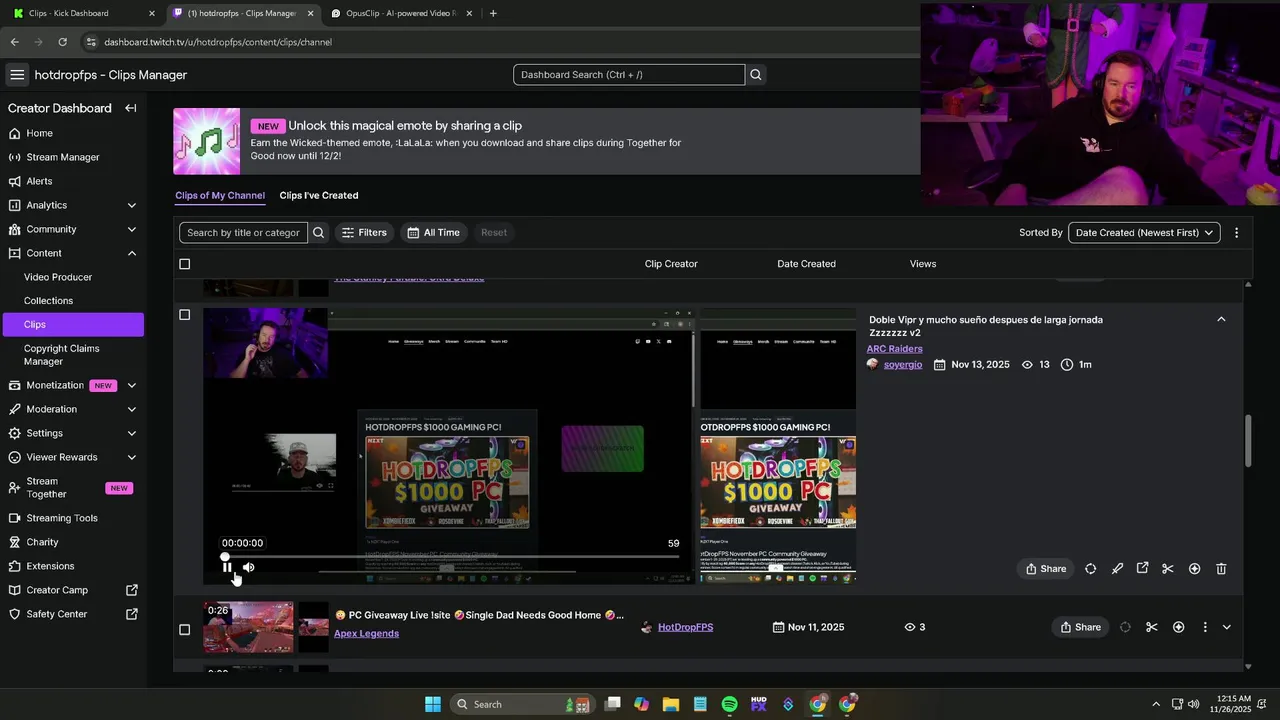Focus the Dashboard Search input
The image size is (1280, 720).
coord(629,75)
